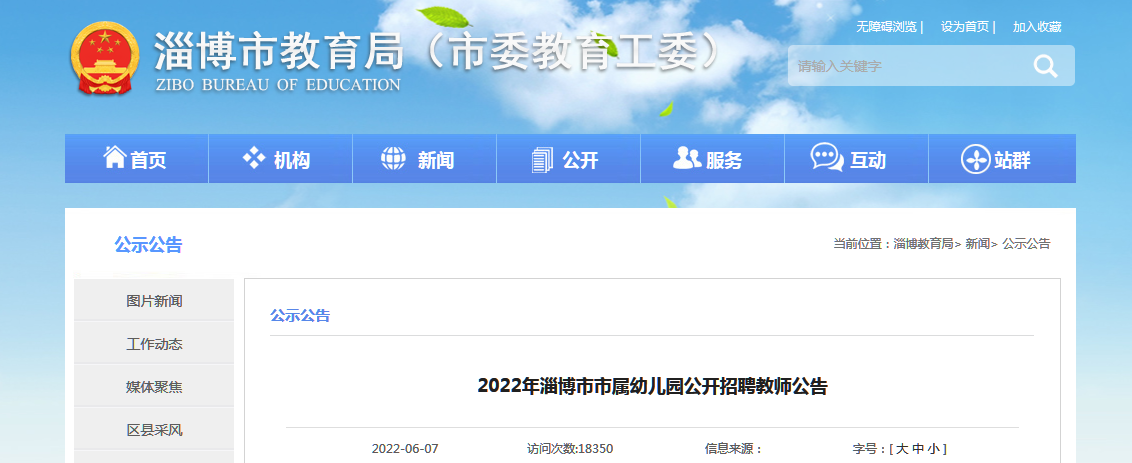Open the 机构 navigation menu

pyautogui.click(x=280, y=158)
